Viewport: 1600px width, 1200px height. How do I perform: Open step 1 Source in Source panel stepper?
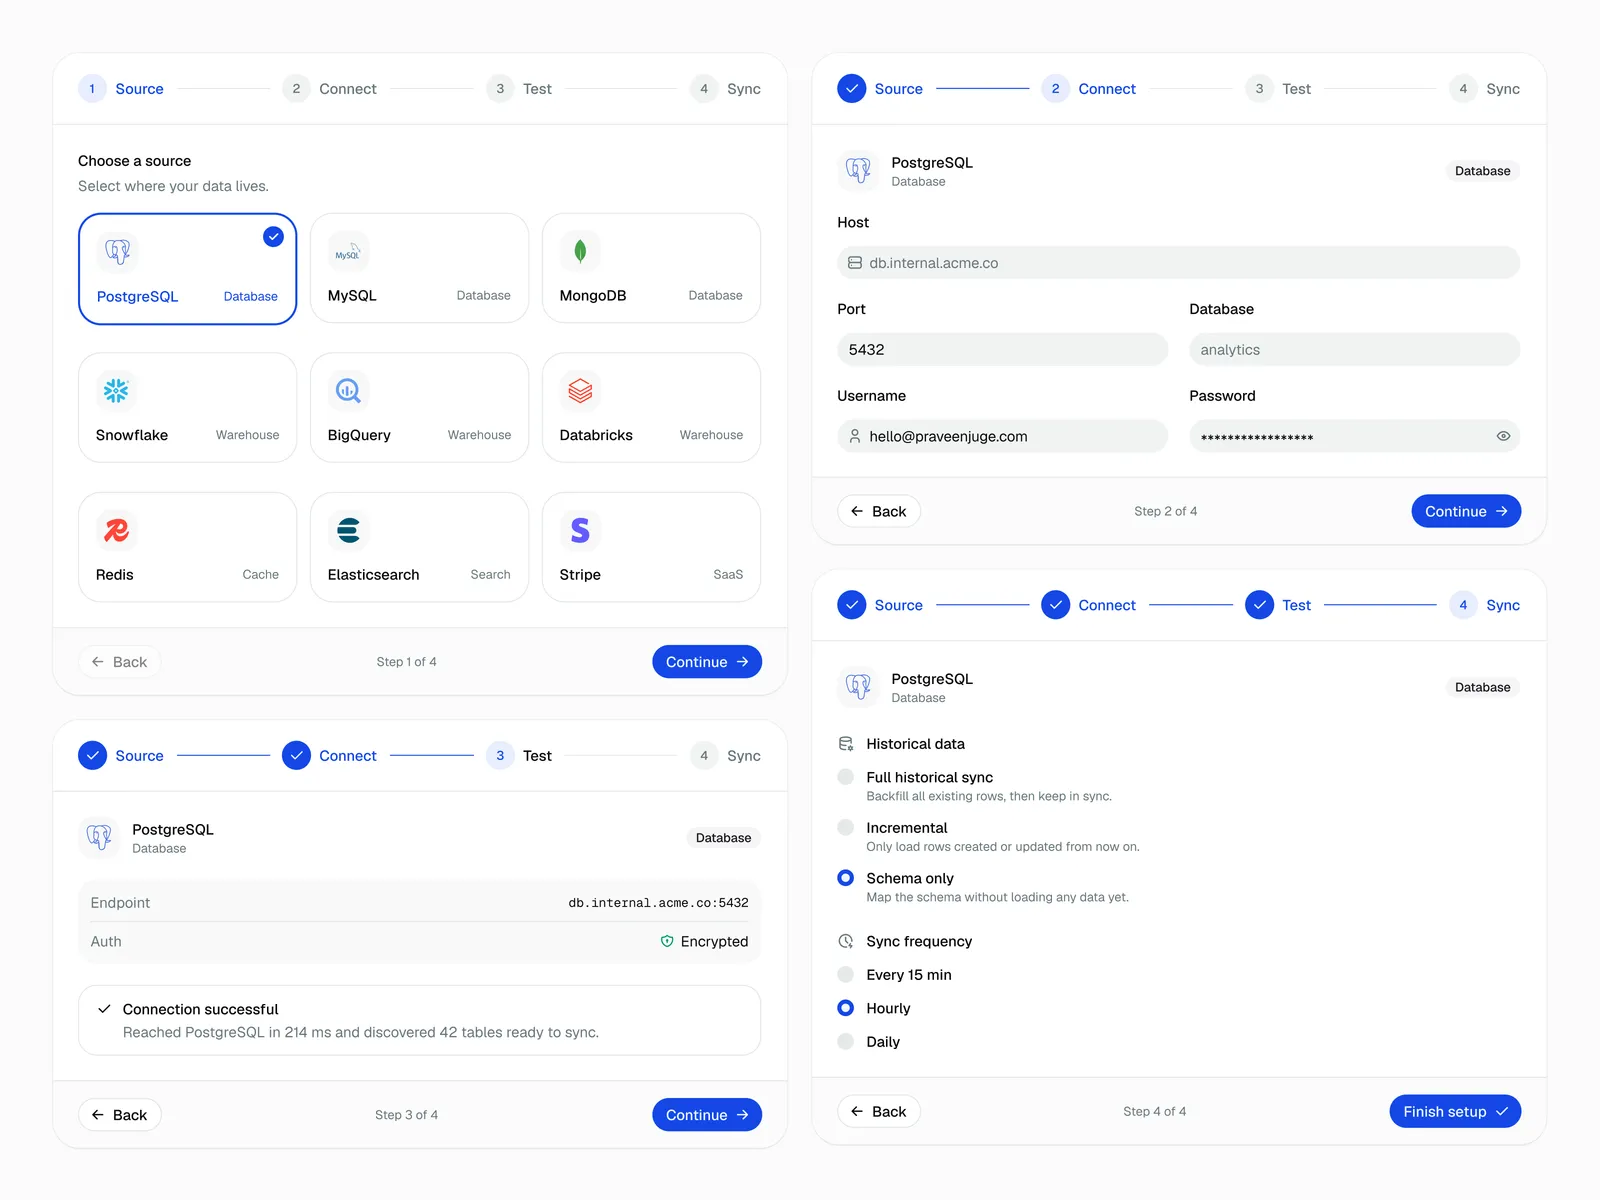coord(121,89)
